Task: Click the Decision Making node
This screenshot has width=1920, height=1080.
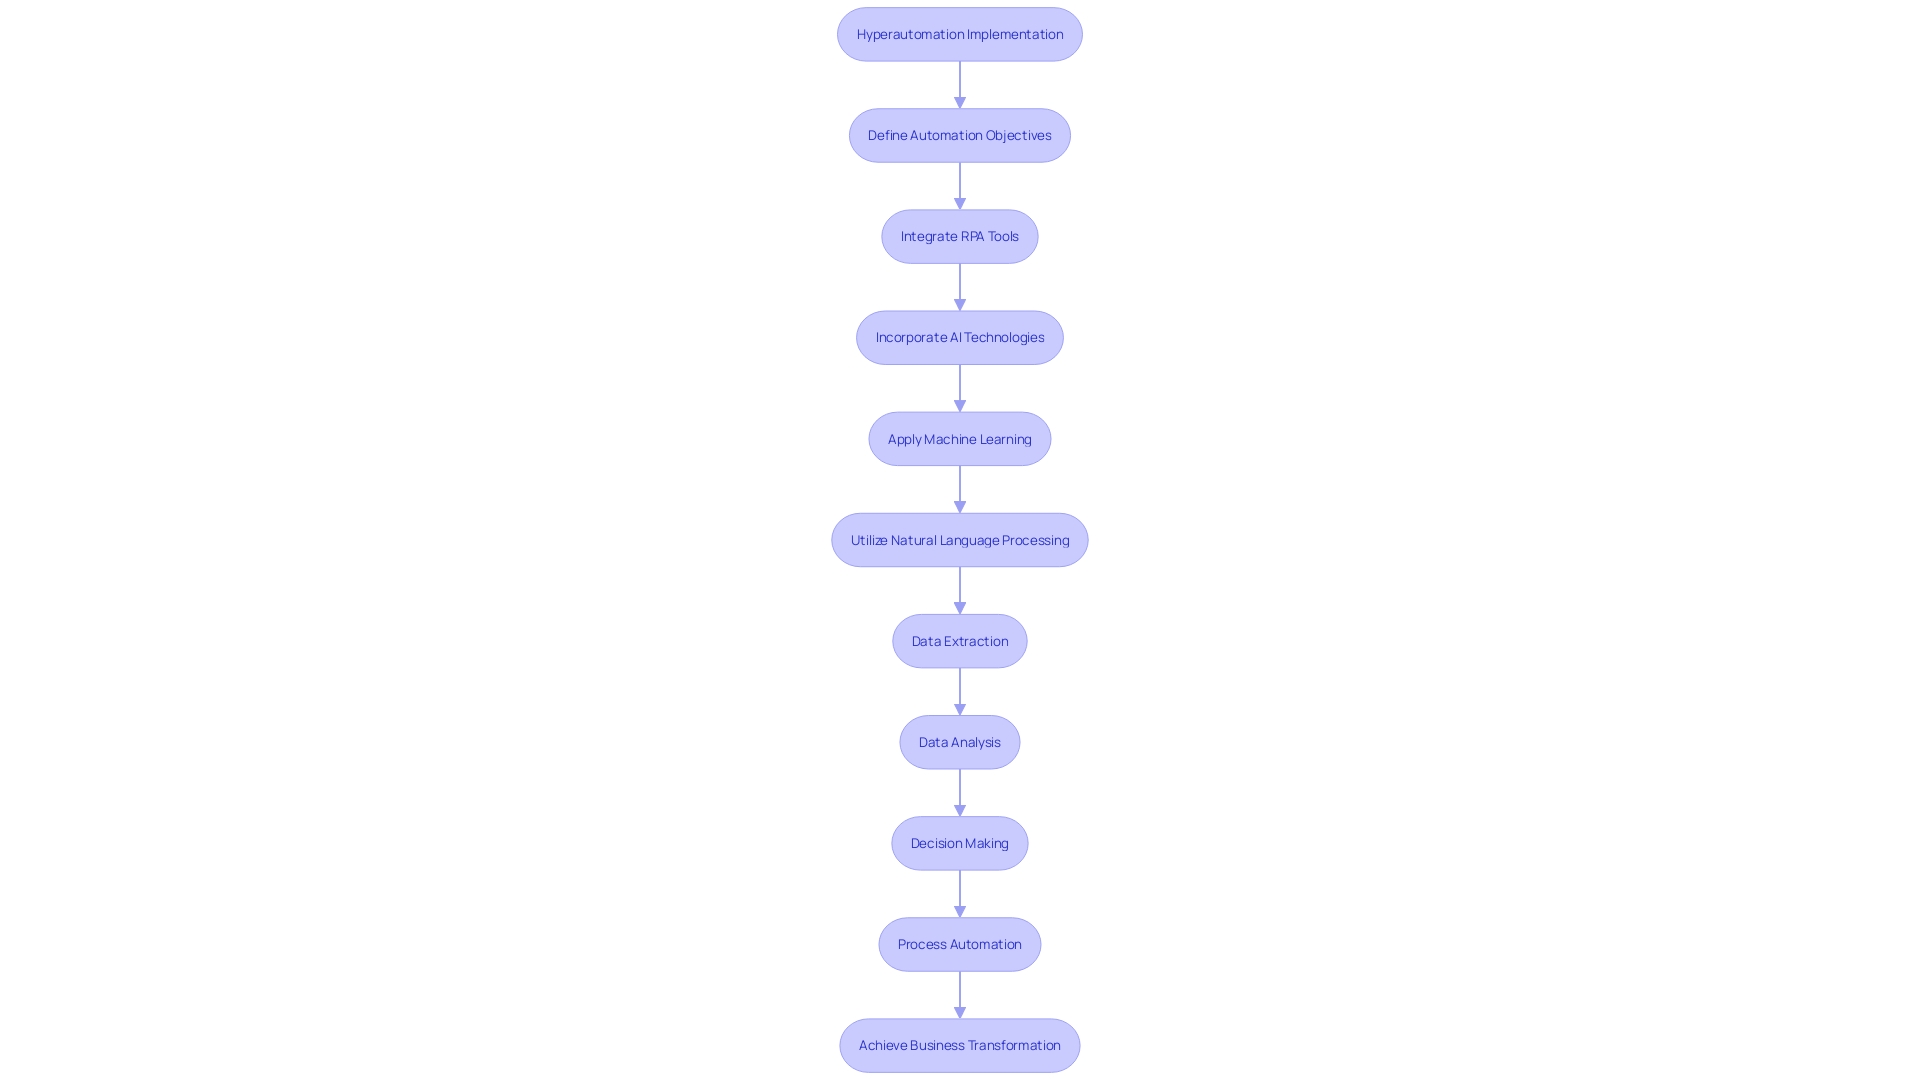Action: coord(960,843)
